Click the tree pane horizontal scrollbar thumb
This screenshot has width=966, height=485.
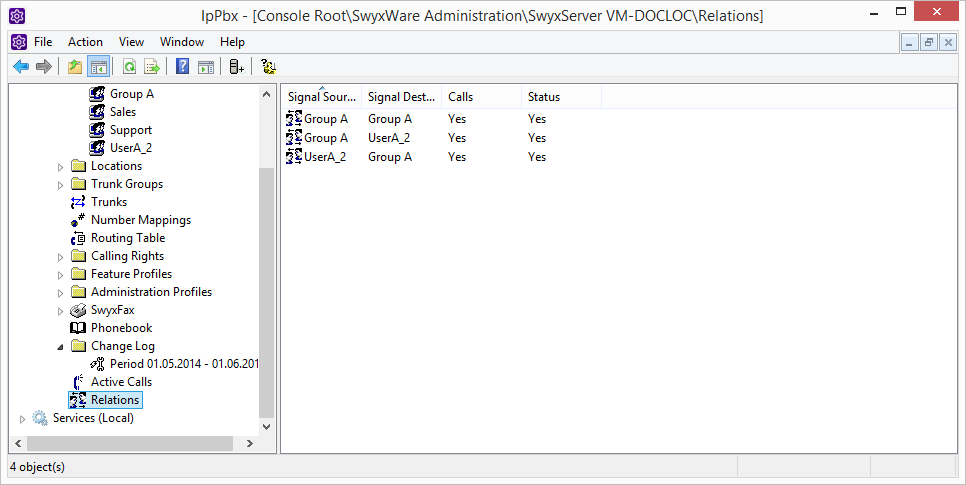coord(130,443)
